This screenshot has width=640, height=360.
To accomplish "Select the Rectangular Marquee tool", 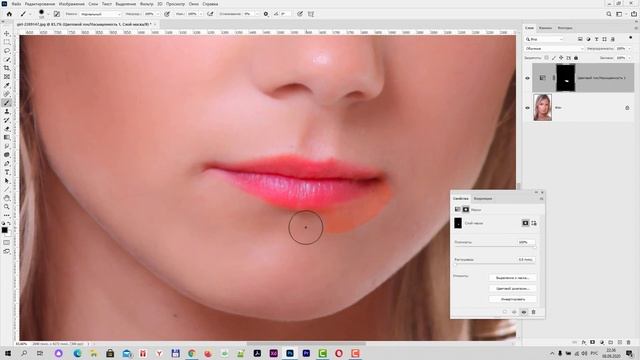I will tap(7, 42).
